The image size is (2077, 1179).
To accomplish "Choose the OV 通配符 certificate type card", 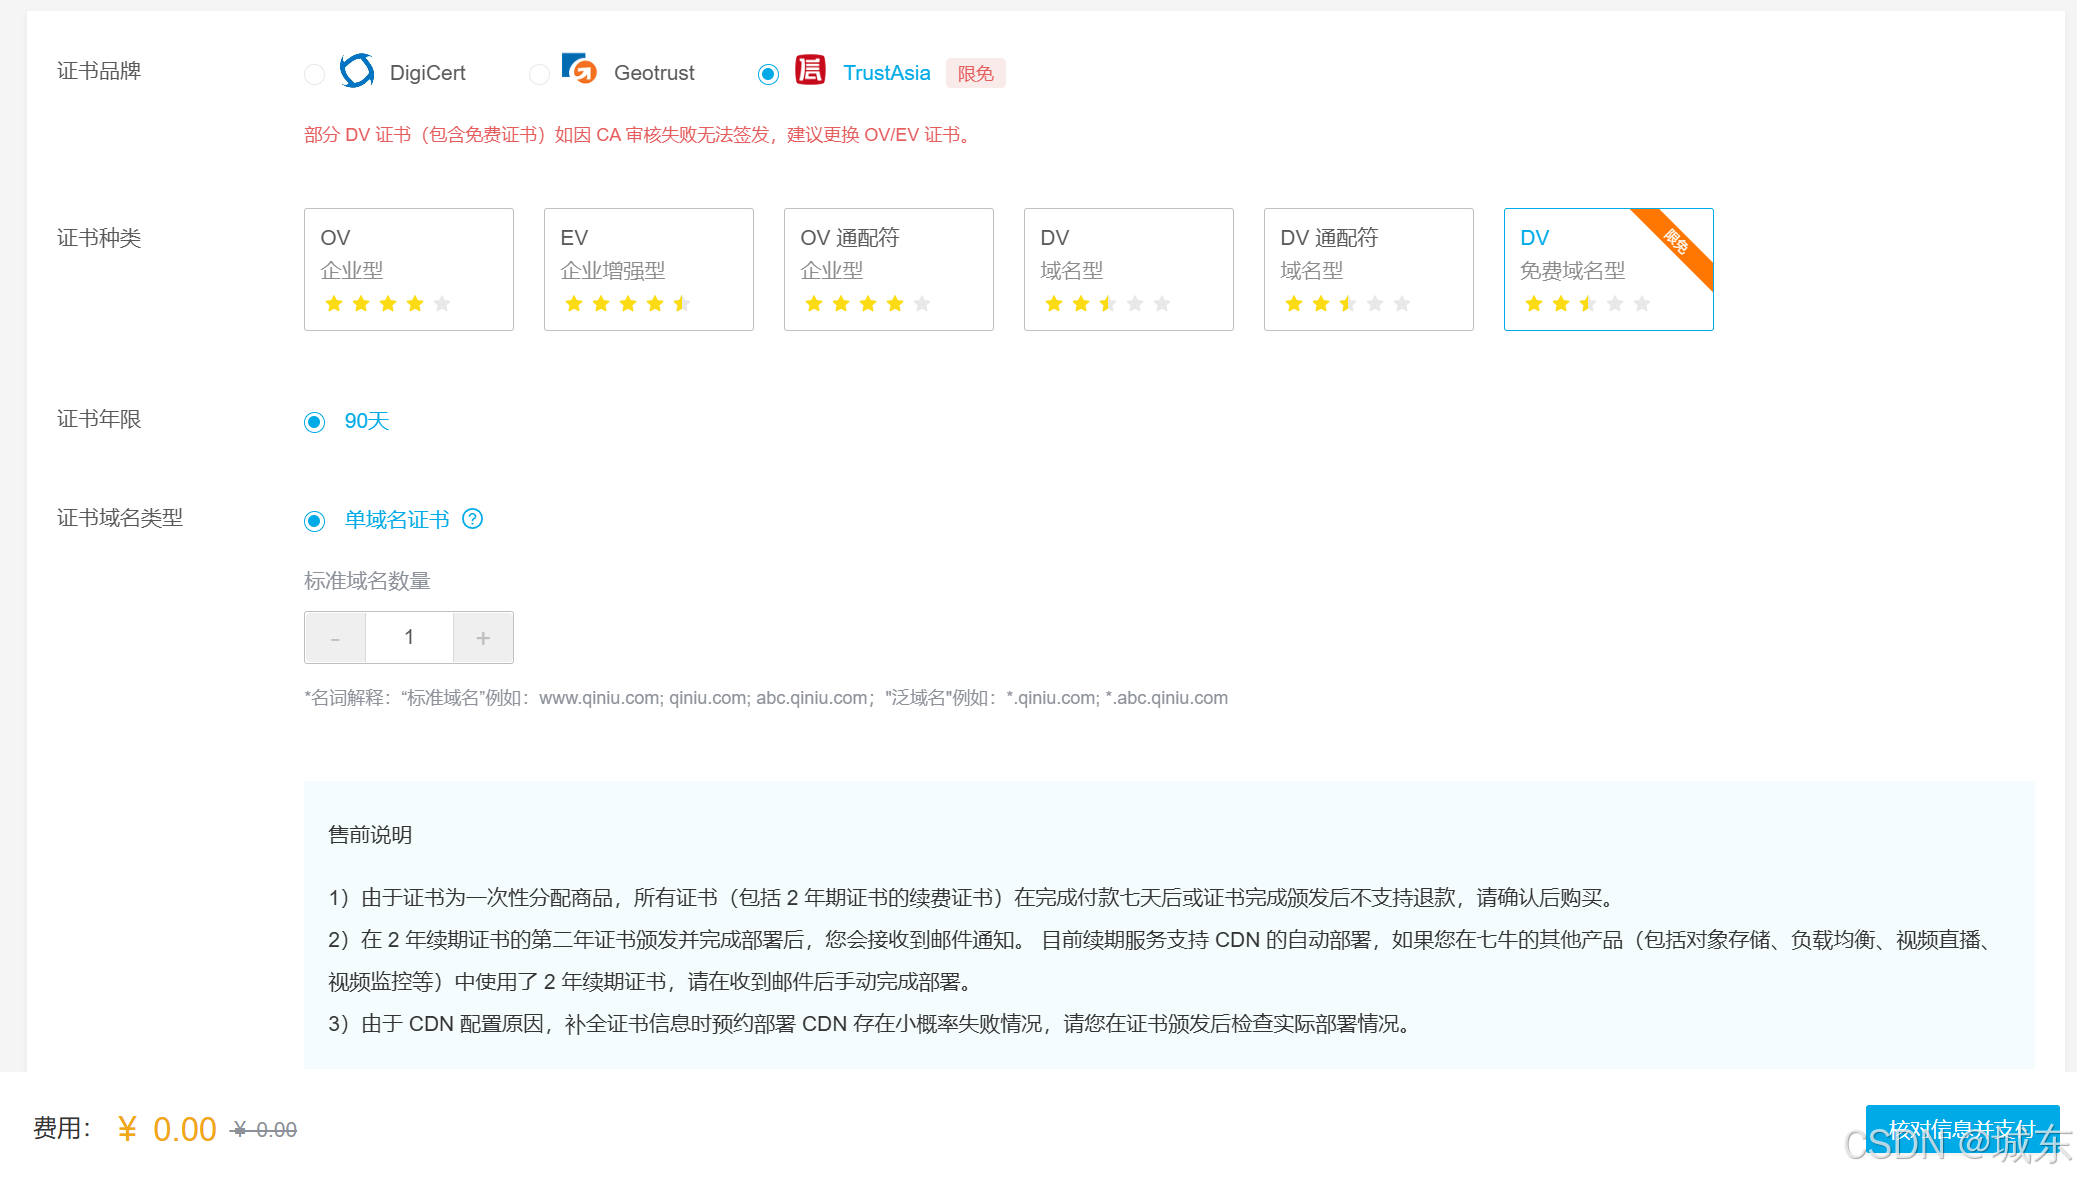I will pos(888,268).
